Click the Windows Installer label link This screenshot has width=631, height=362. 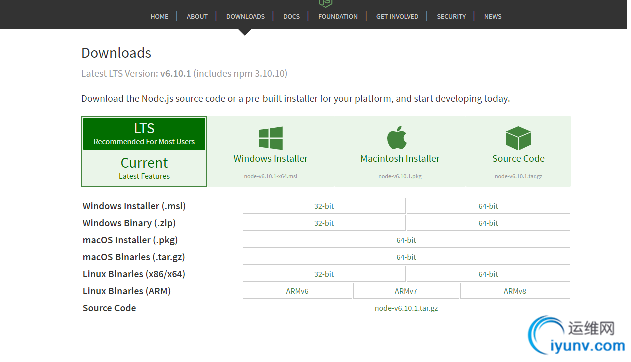[x=270, y=158]
